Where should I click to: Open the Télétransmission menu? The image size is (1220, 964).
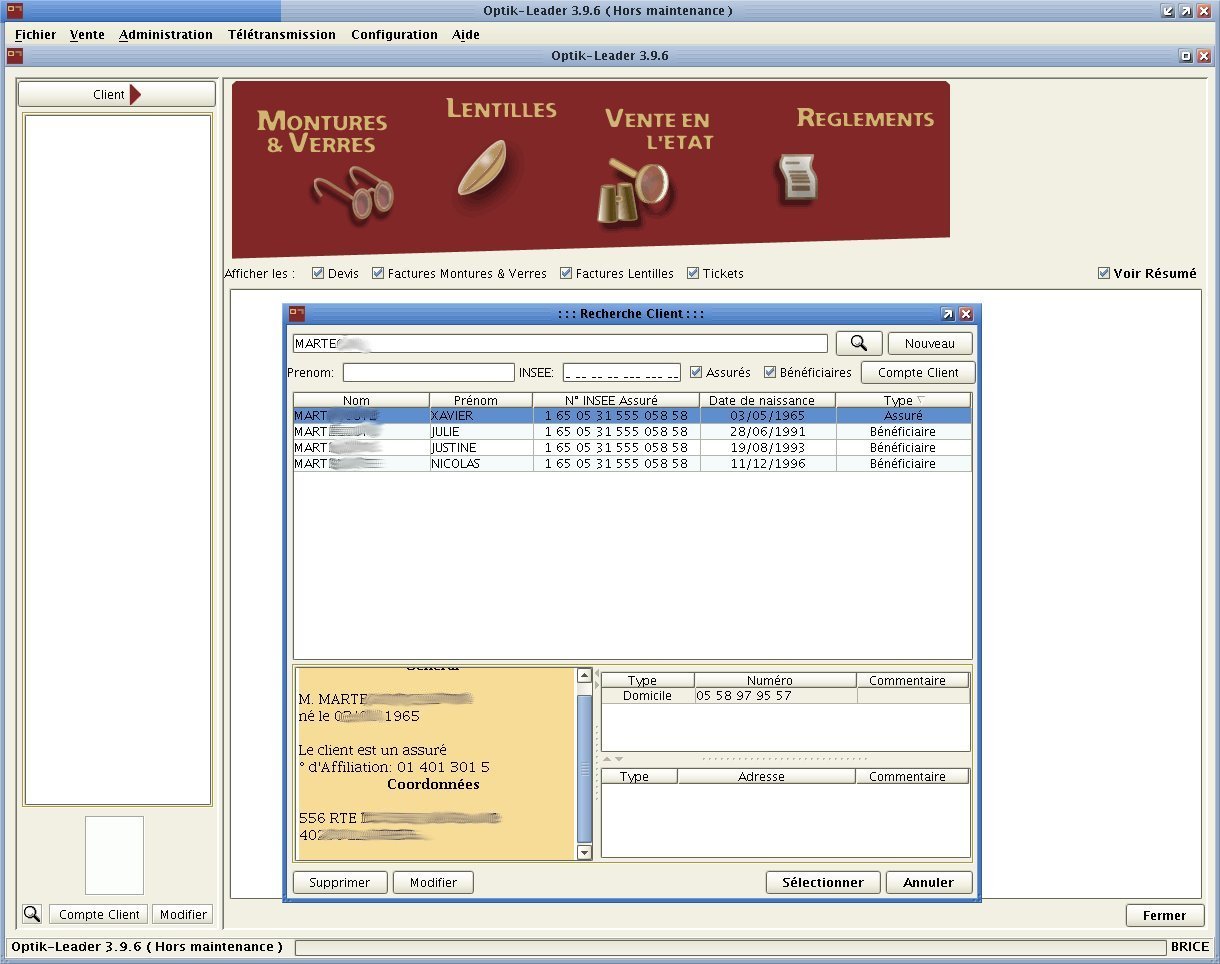click(x=282, y=34)
